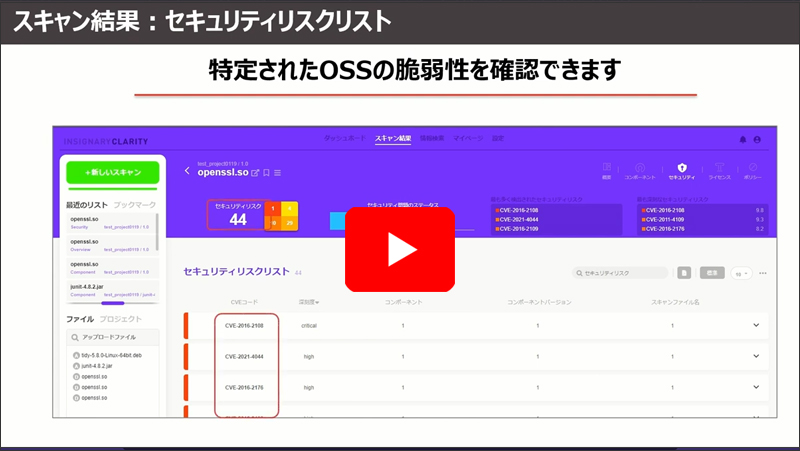Click the amber severity box showing 29
Image resolution: width=800 pixels, height=451 pixels.
(290, 223)
